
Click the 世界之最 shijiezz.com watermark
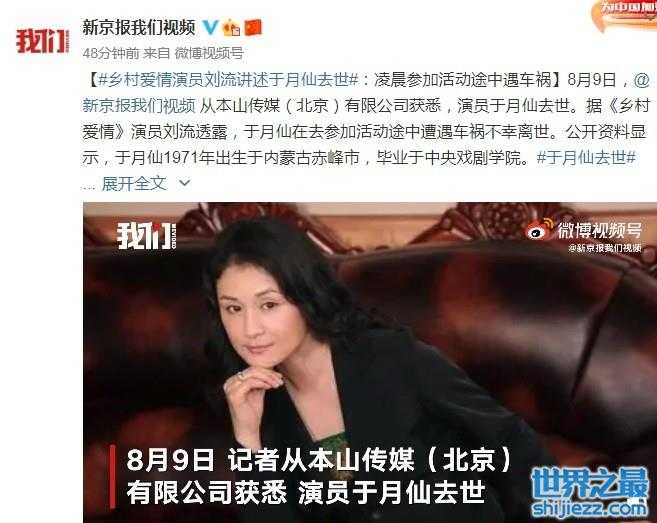click(x=591, y=493)
